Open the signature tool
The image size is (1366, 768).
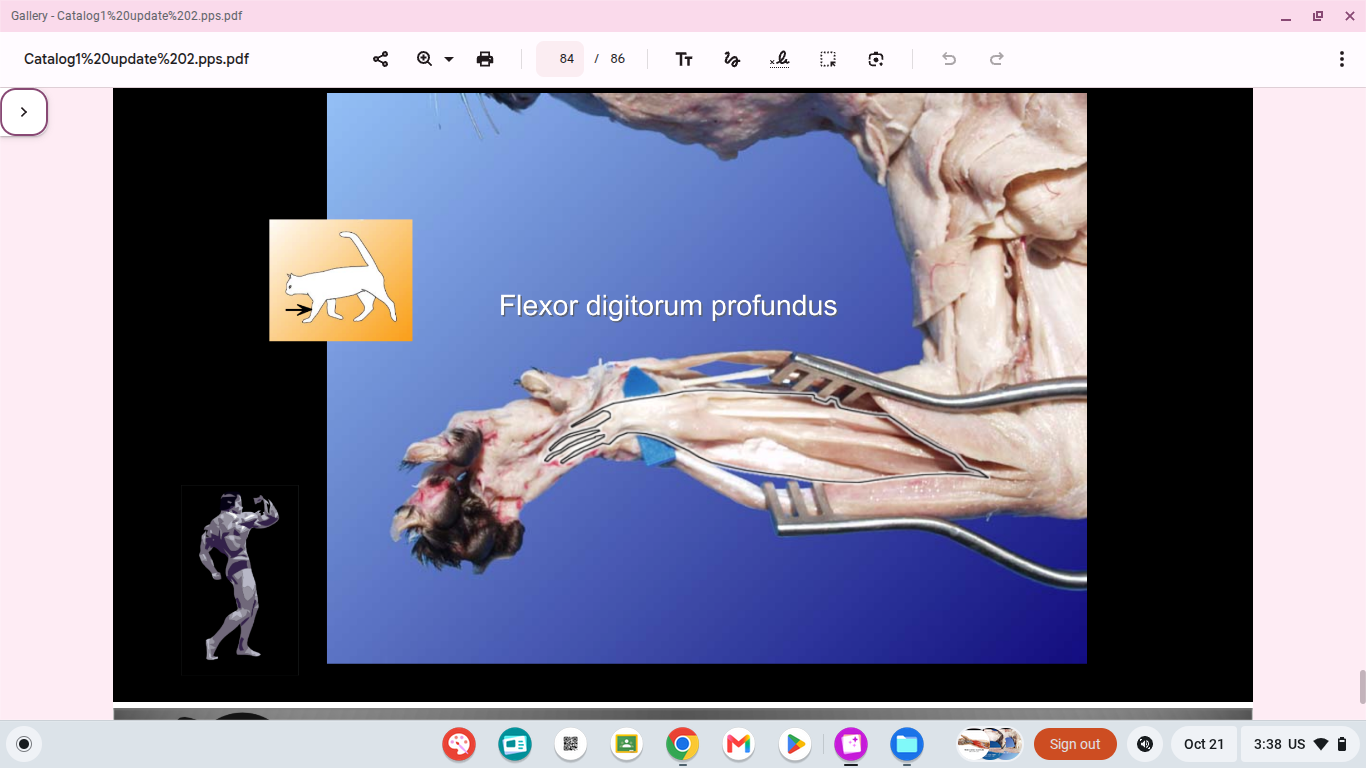click(x=780, y=59)
